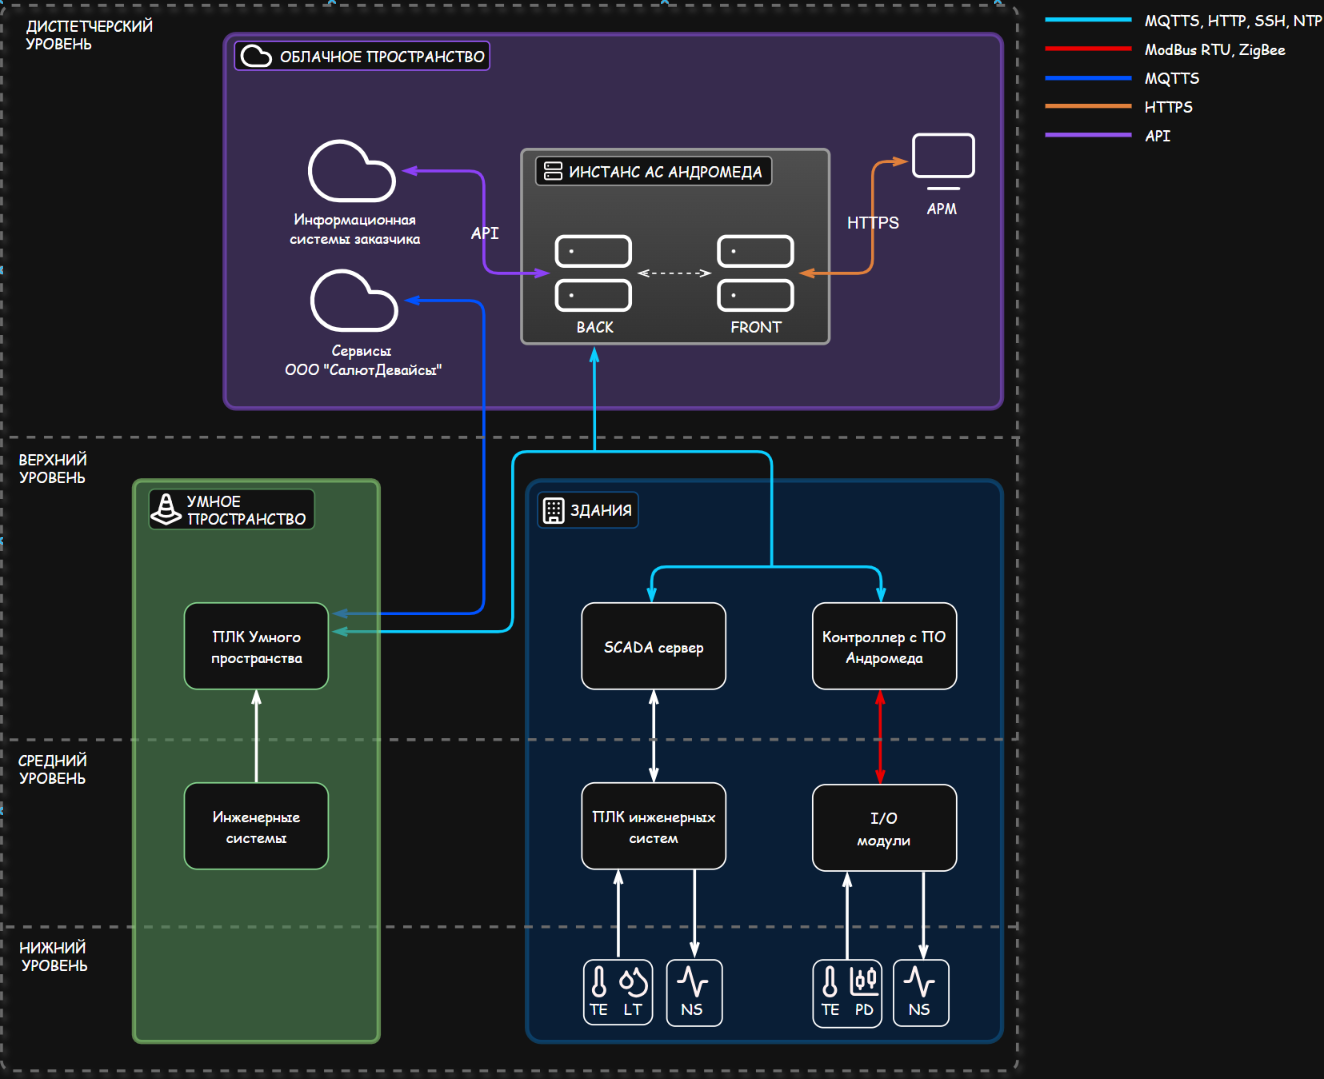This screenshot has width=1324, height=1079.
Task: Click the FRONT server stack icon
Action: point(755,273)
